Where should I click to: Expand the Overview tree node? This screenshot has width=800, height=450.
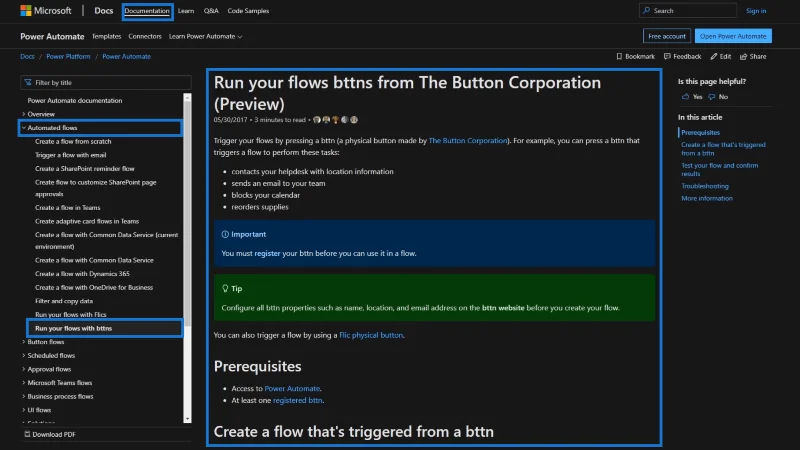[x=23, y=114]
